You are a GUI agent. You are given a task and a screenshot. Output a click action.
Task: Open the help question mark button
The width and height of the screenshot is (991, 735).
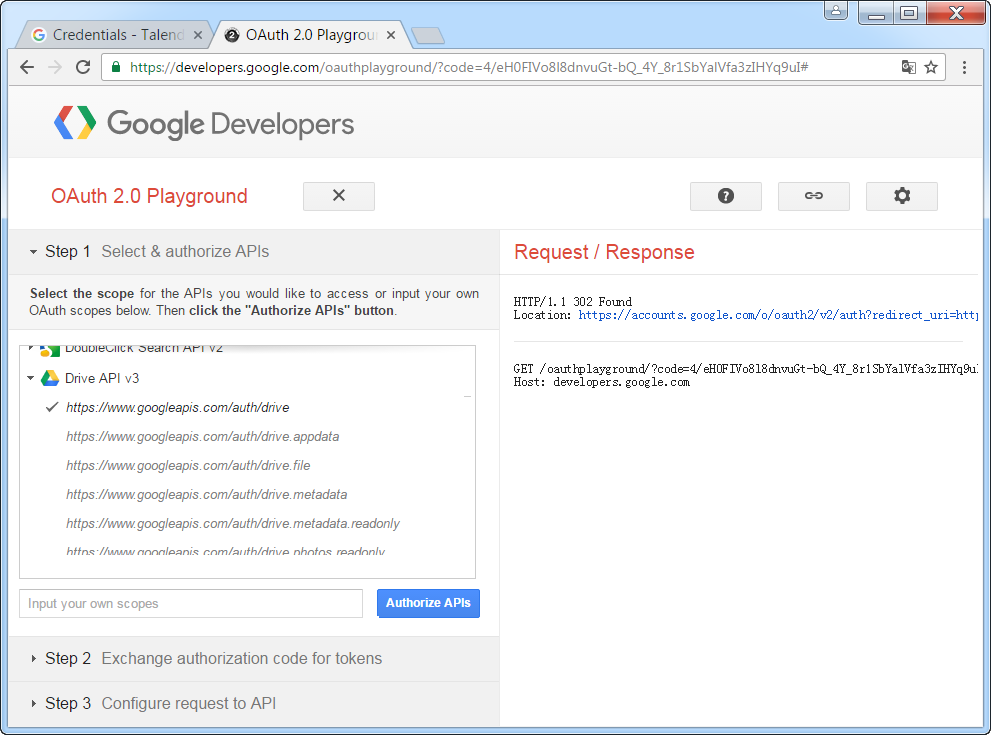click(725, 196)
